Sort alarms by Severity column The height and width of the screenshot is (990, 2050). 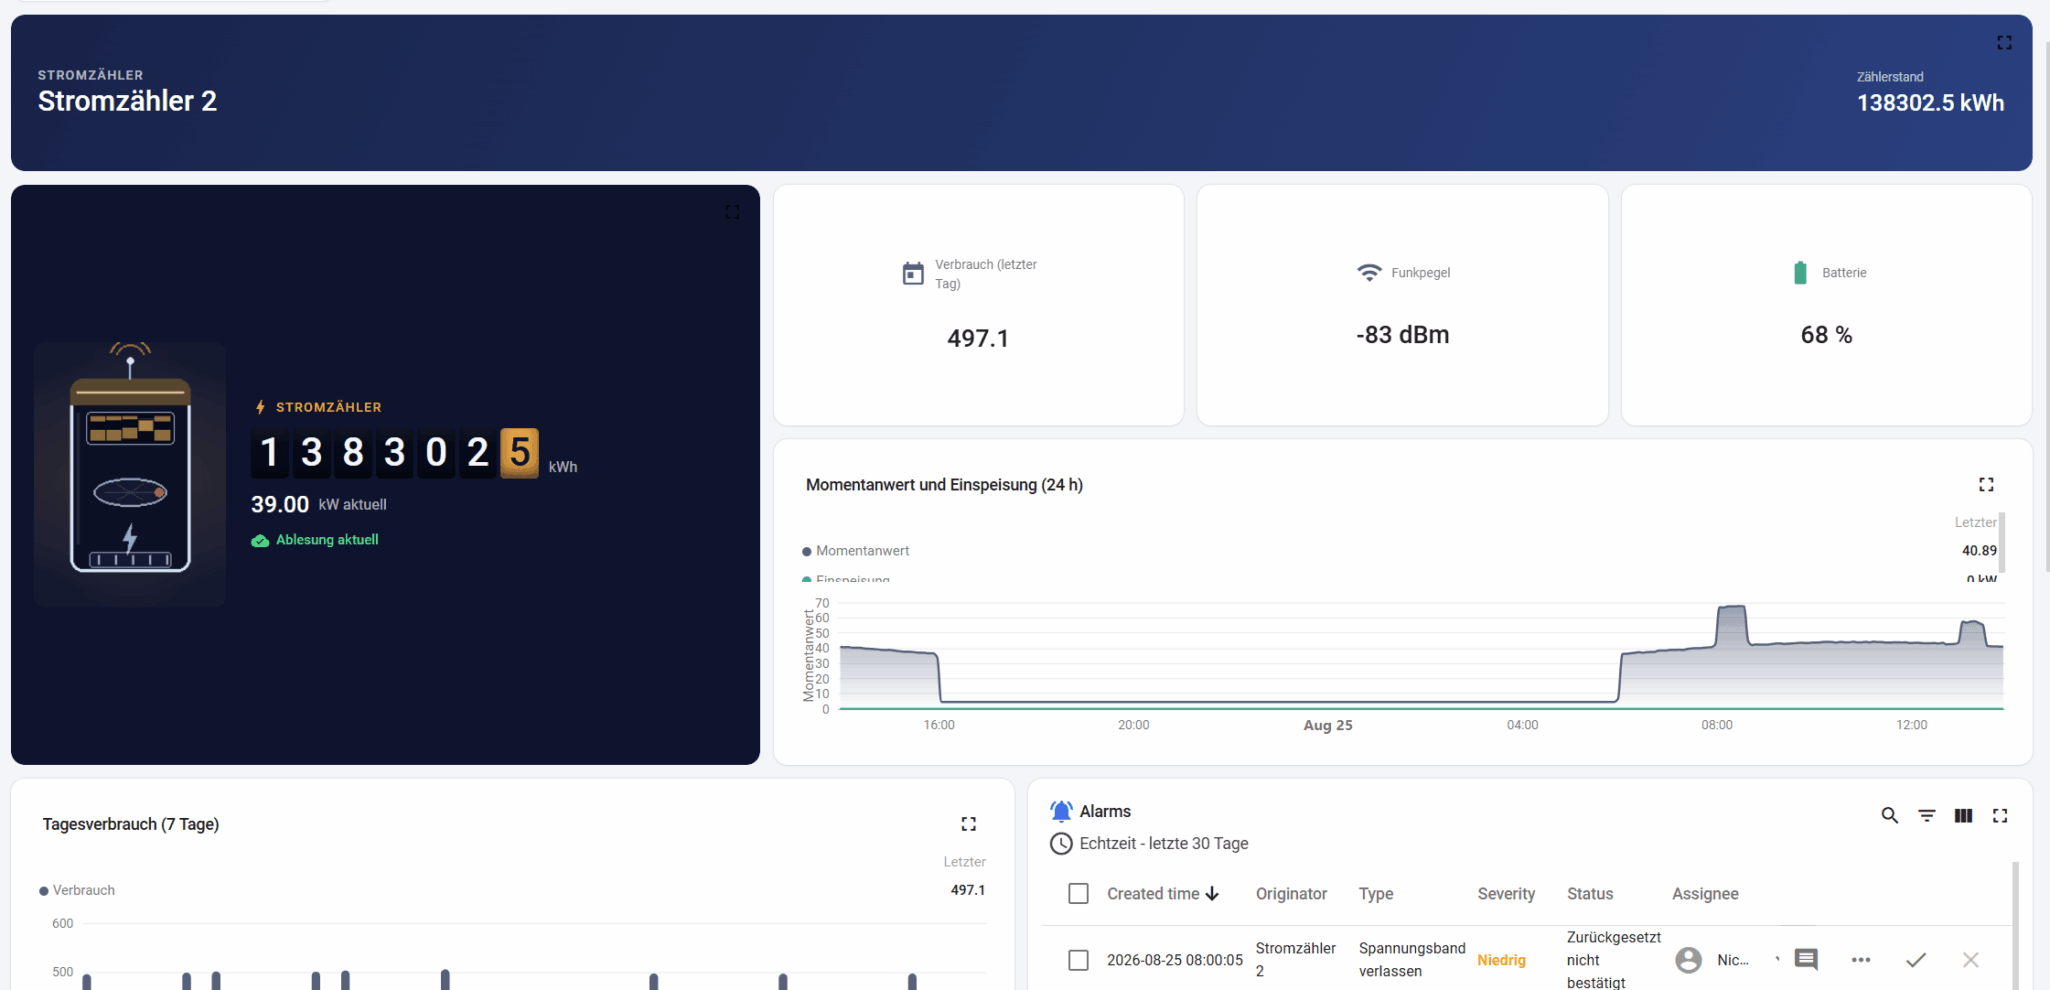pyautogui.click(x=1506, y=894)
